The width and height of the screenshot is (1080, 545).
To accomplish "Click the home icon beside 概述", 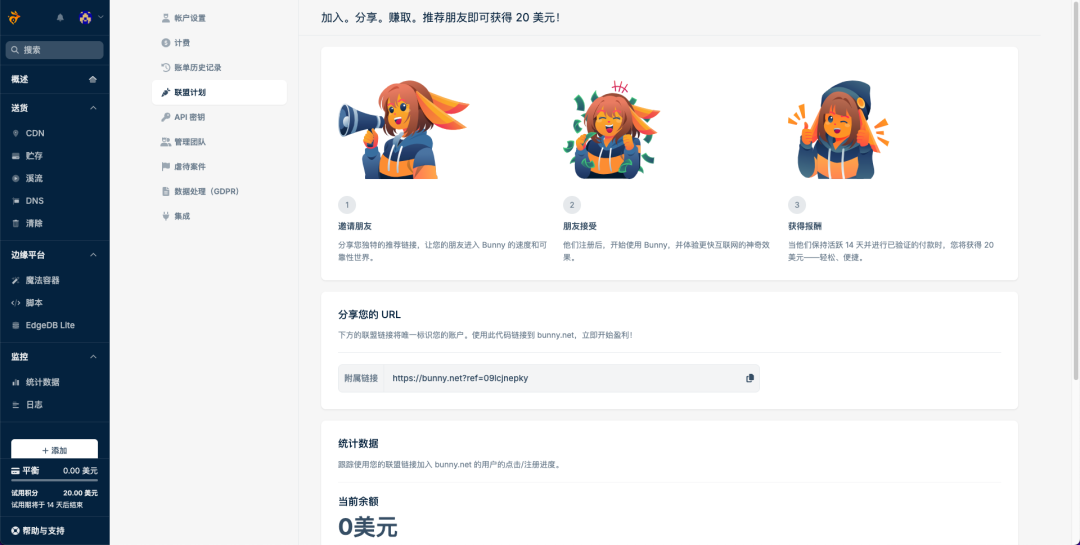I will [x=93, y=79].
